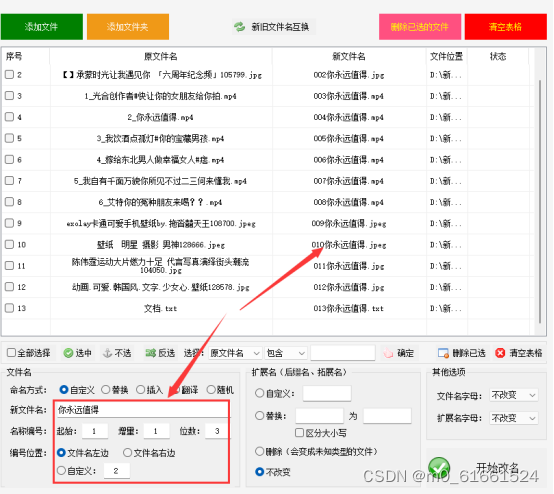The image size is (554, 494).
Task: Tick the checkbox for row 8
Action: coord(10,202)
